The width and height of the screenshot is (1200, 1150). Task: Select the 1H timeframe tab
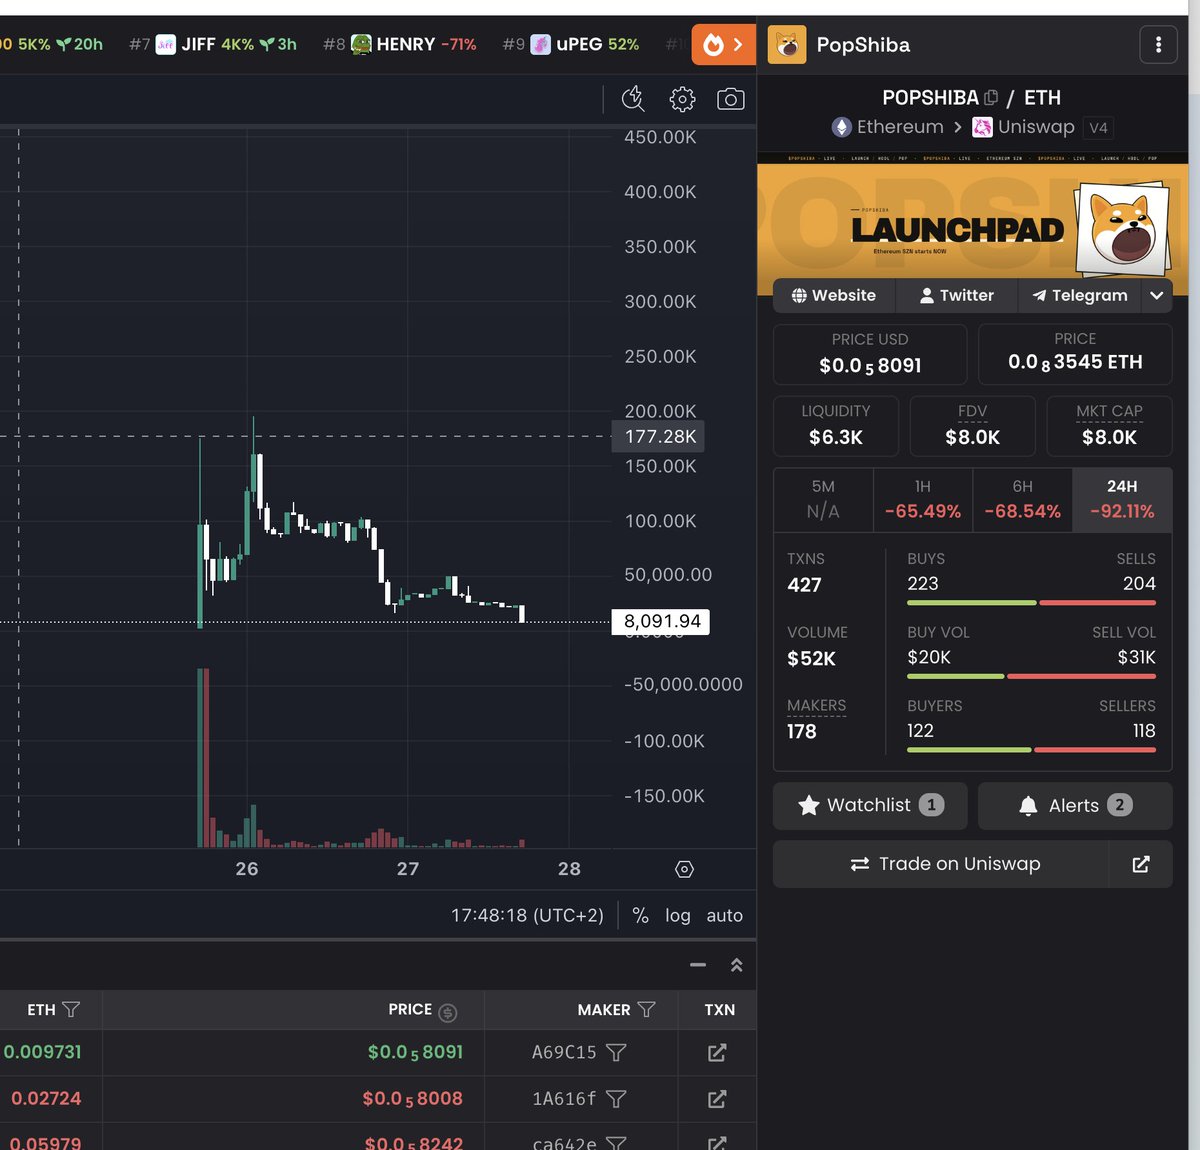[923, 499]
